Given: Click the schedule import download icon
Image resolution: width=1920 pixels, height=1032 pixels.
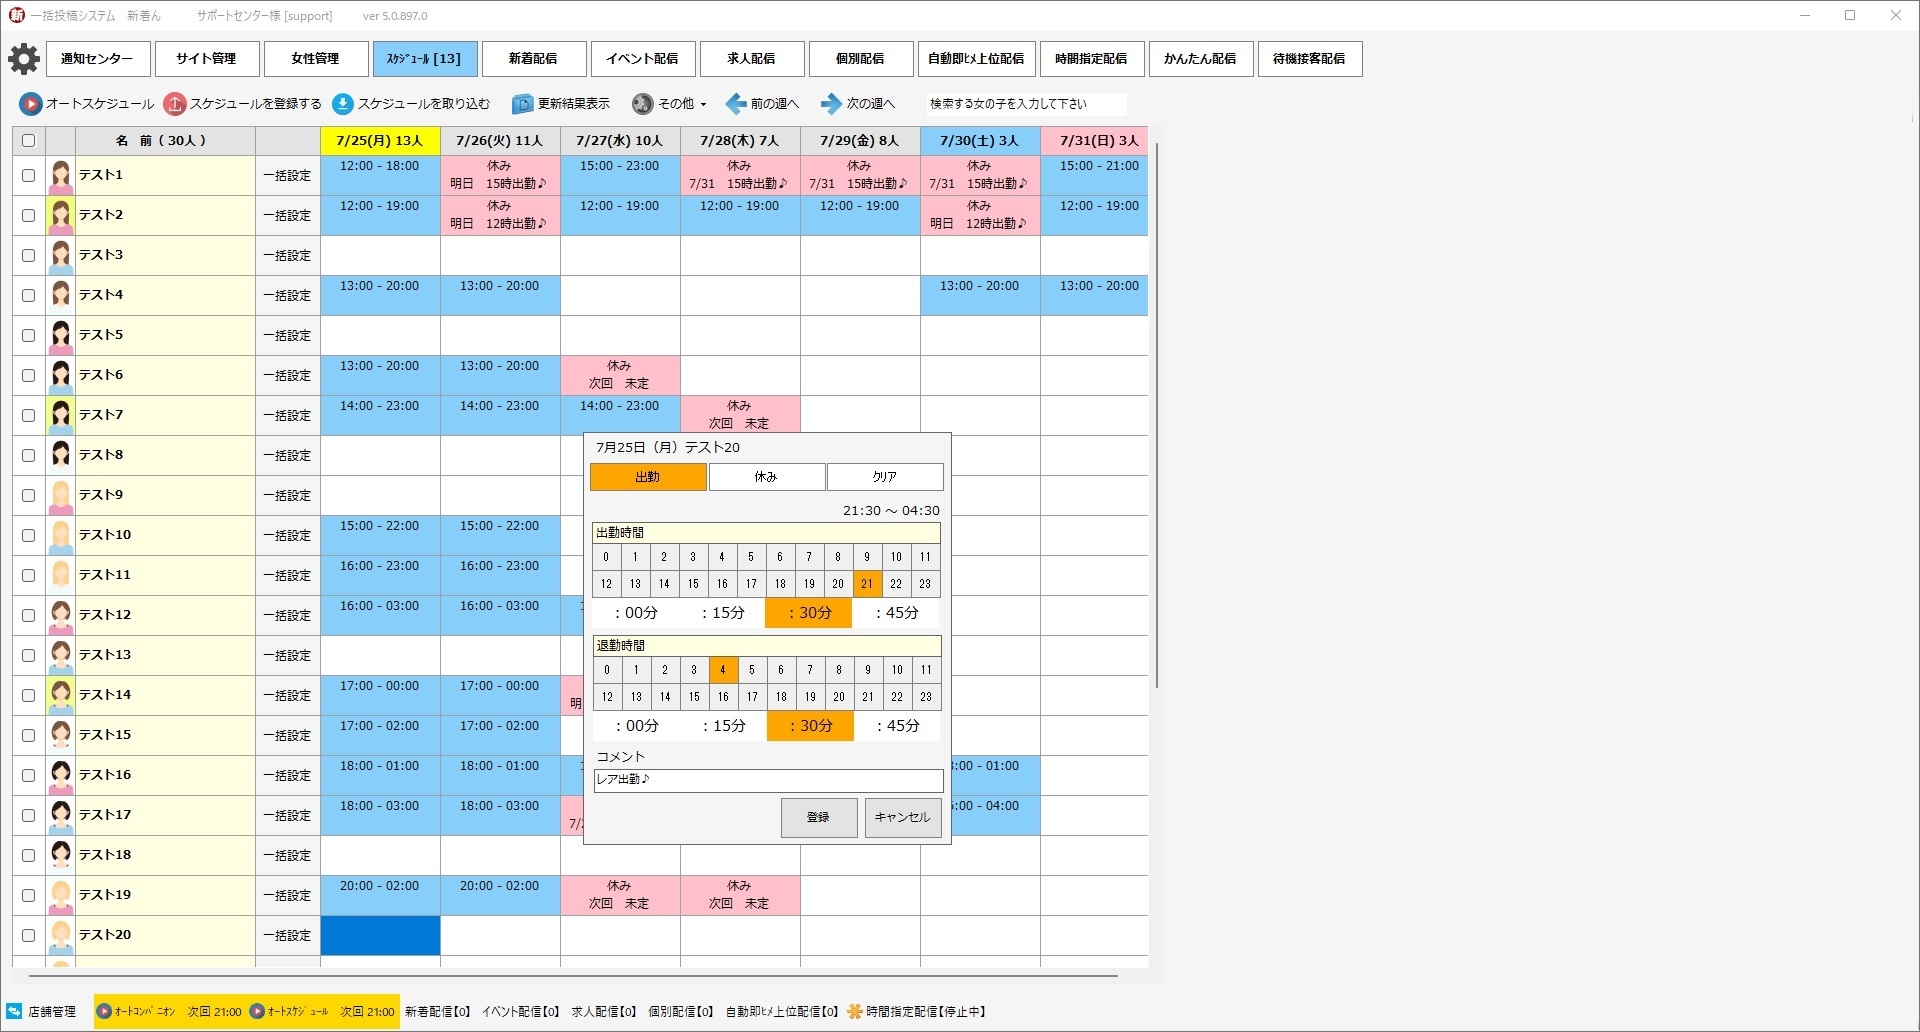Looking at the screenshot, I should [343, 104].
